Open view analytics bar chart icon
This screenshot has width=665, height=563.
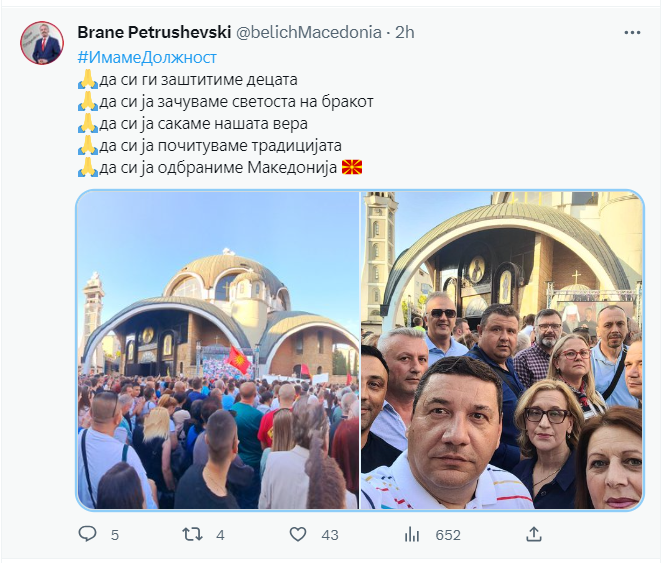pyautogui.click(x=412, y=535)
